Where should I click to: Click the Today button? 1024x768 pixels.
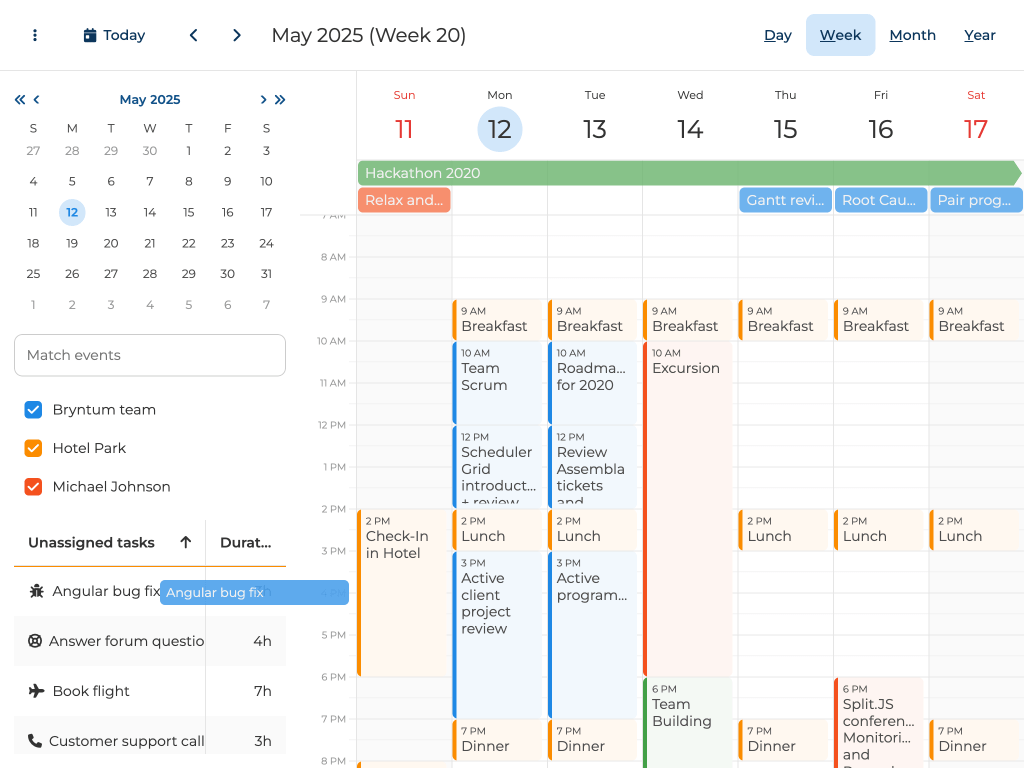(x=114, y=35)
